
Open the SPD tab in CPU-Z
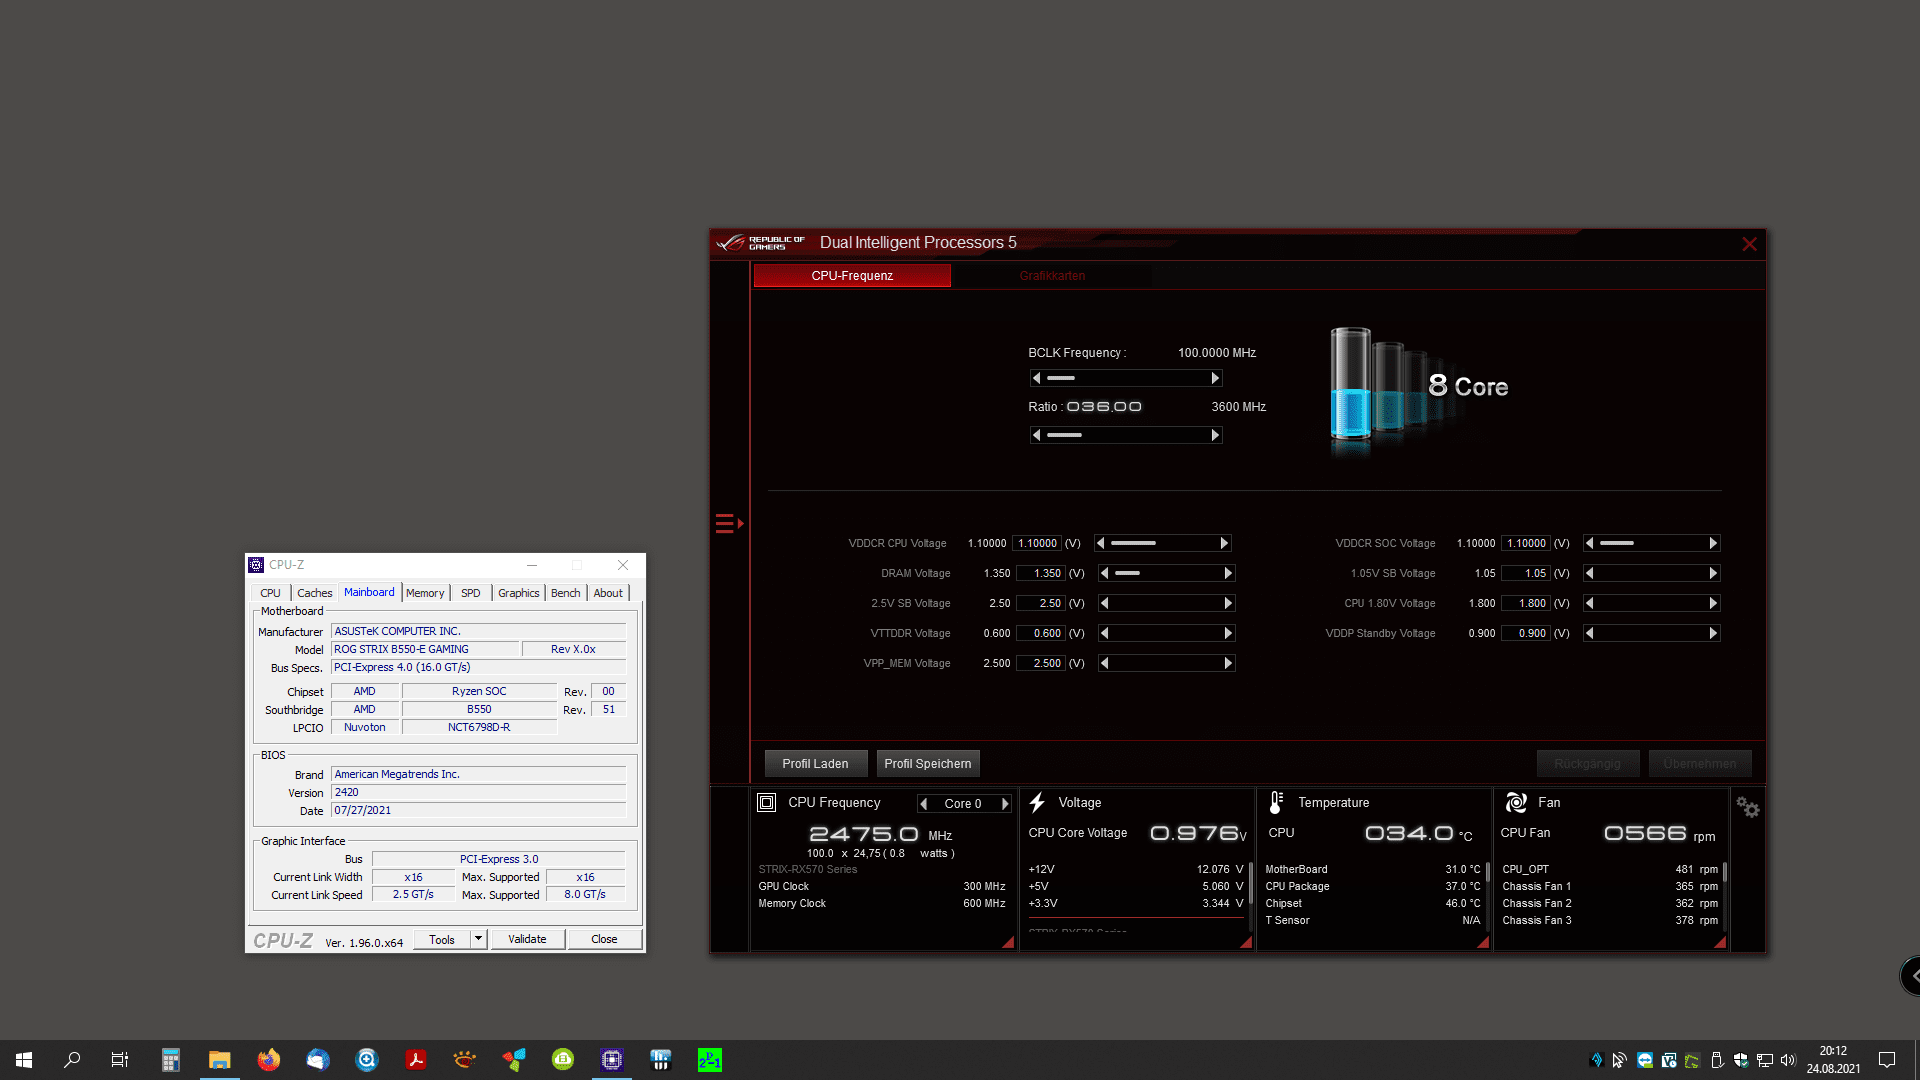click(x=470, y=593)
